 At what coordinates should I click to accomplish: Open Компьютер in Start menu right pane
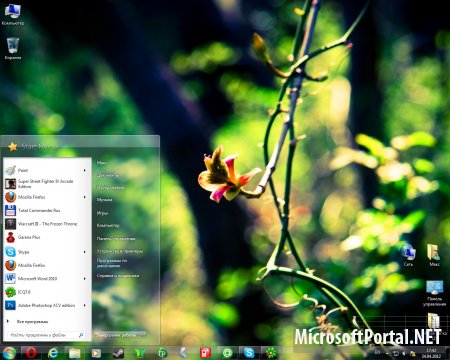108,225
